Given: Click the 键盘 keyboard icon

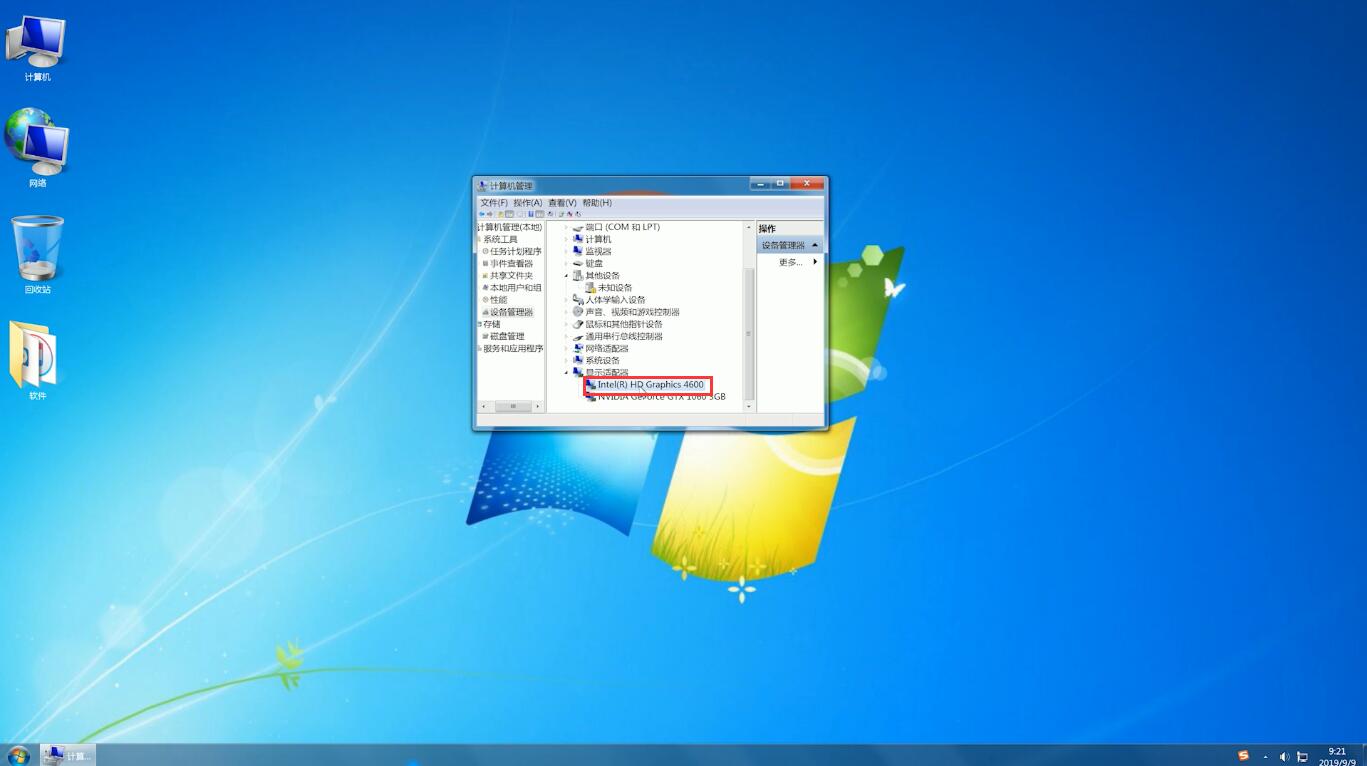Looking at the screenshot, I should pyautogui.click(x=578, y=263).
